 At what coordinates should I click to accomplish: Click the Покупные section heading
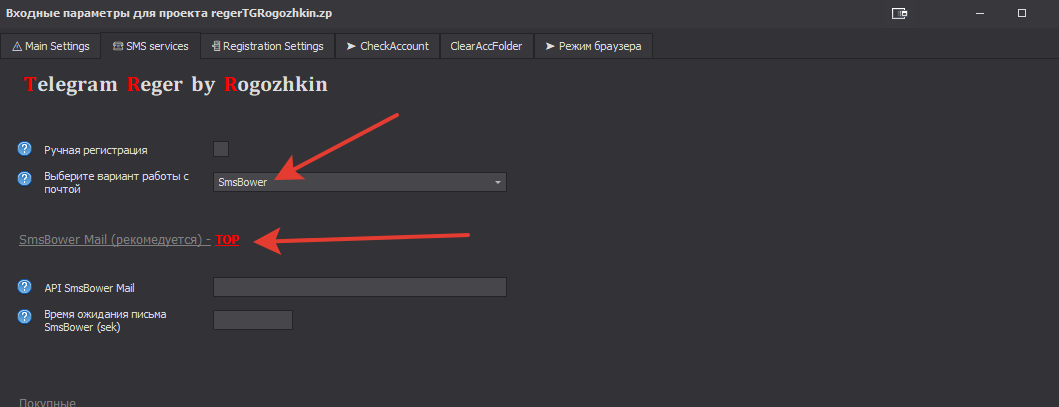pos(47,402)
